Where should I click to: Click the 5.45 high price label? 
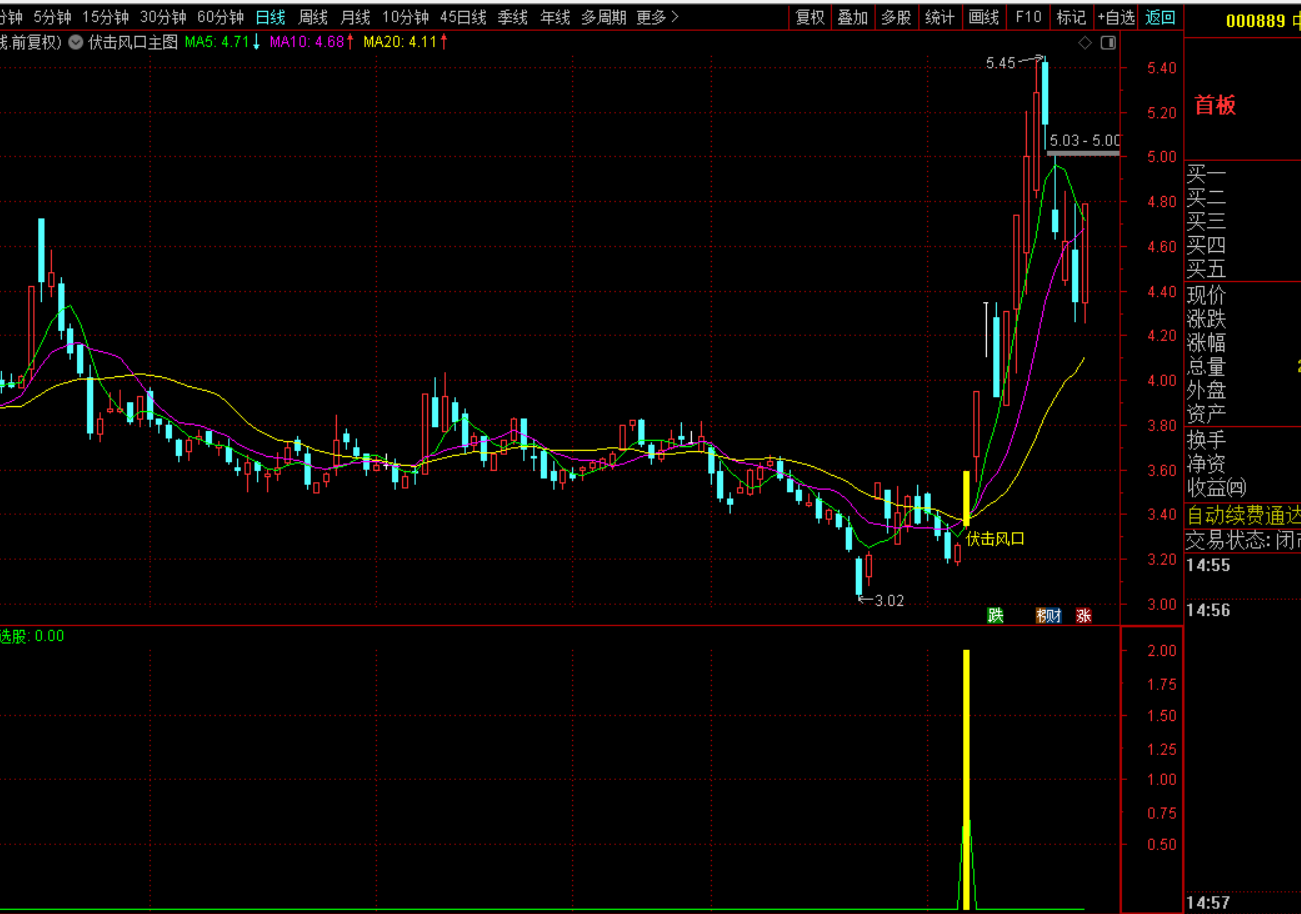pyautogui.click(x=1000, y=62)
